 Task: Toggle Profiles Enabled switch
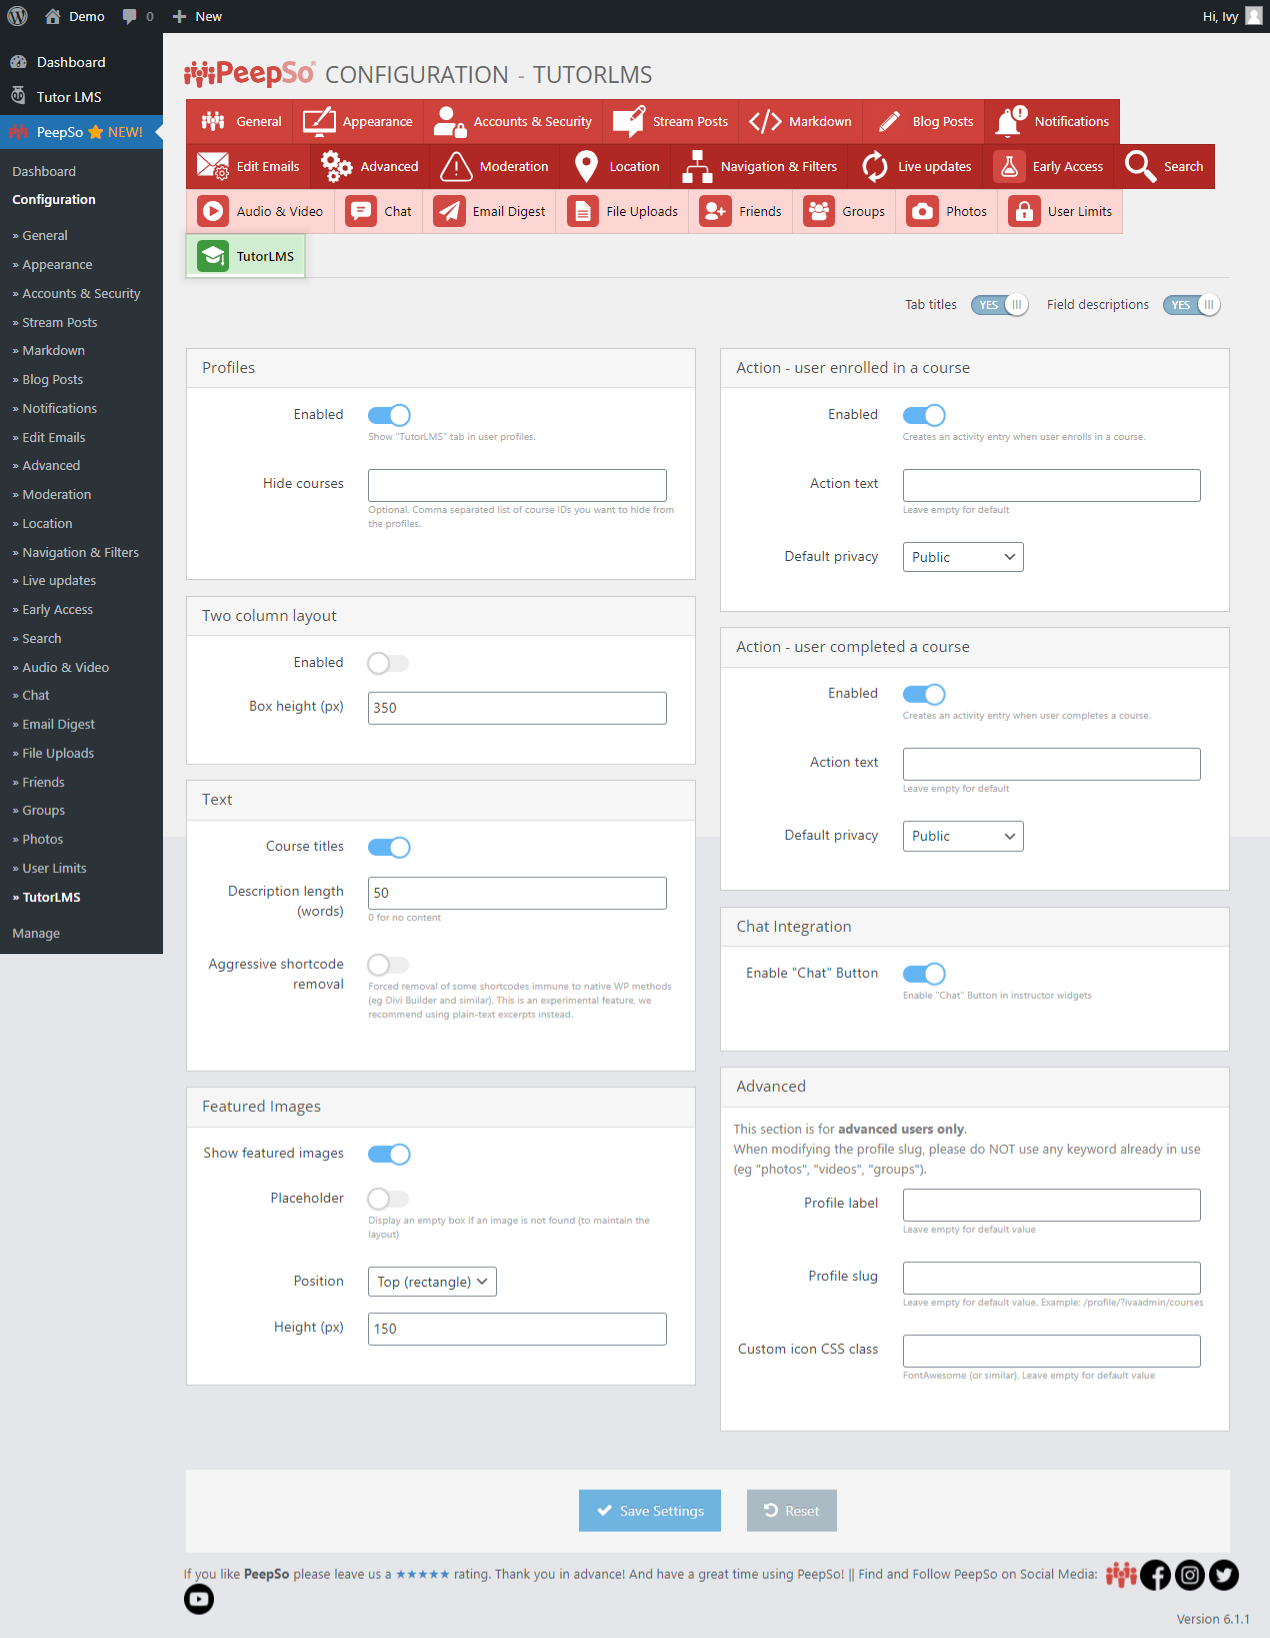(389, 415)
